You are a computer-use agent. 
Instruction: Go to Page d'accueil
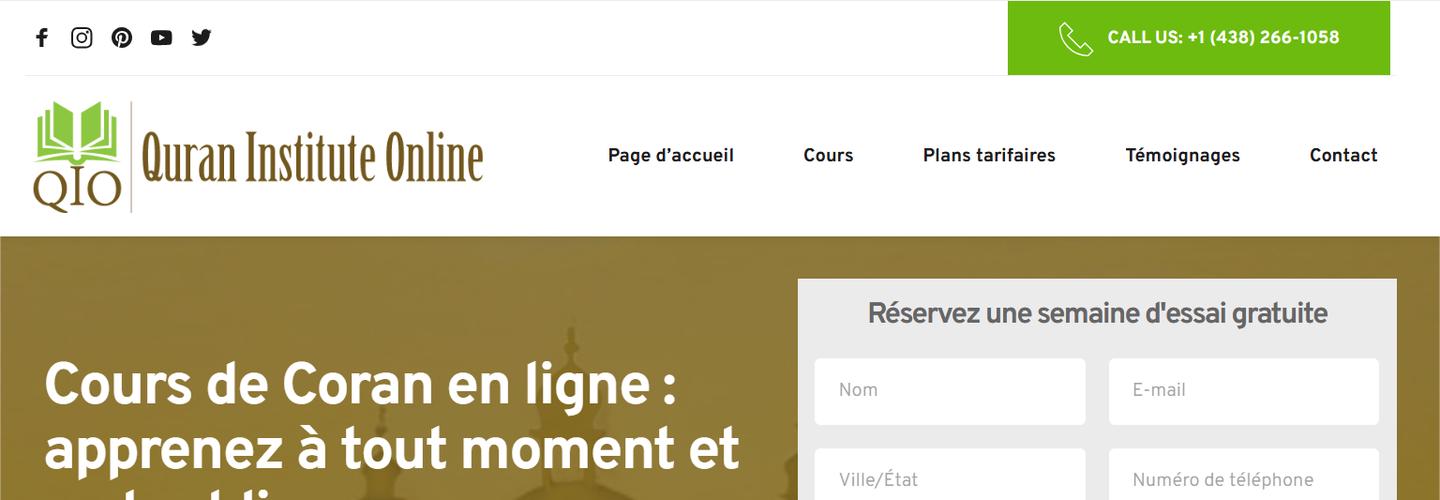671,155
